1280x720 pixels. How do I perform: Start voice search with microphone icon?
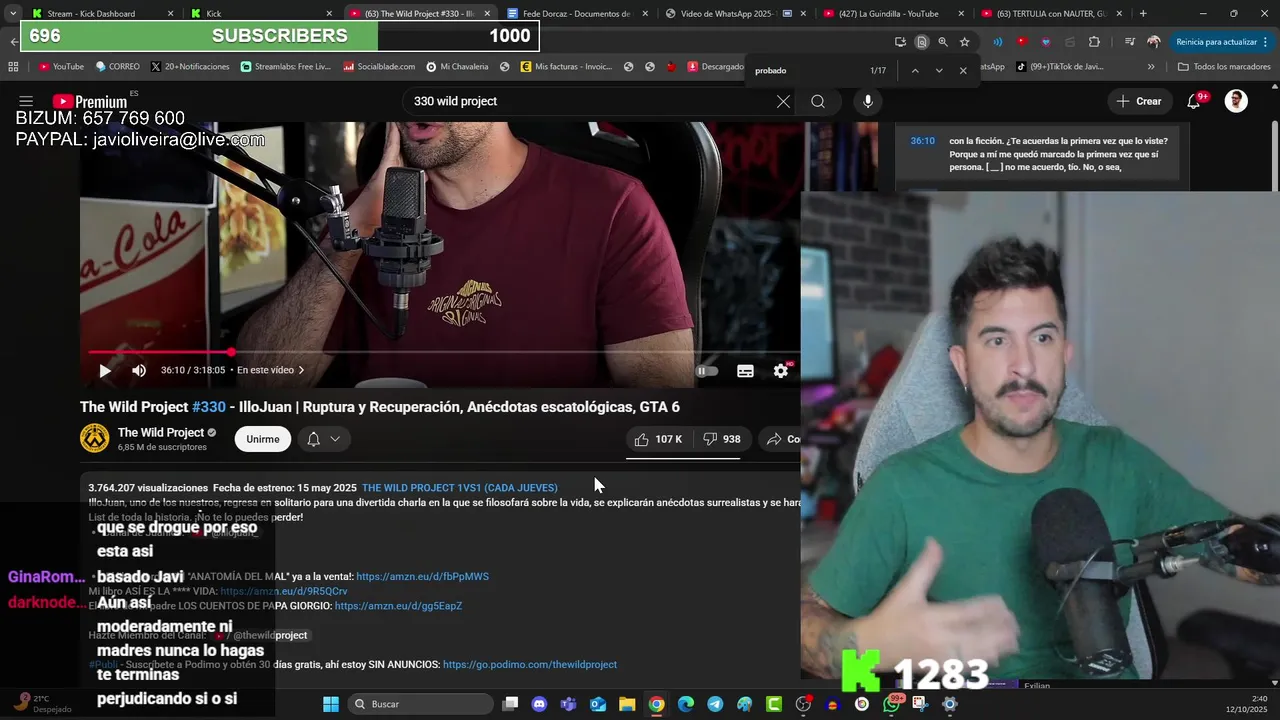pyautogui.click(x=868, y=101)
